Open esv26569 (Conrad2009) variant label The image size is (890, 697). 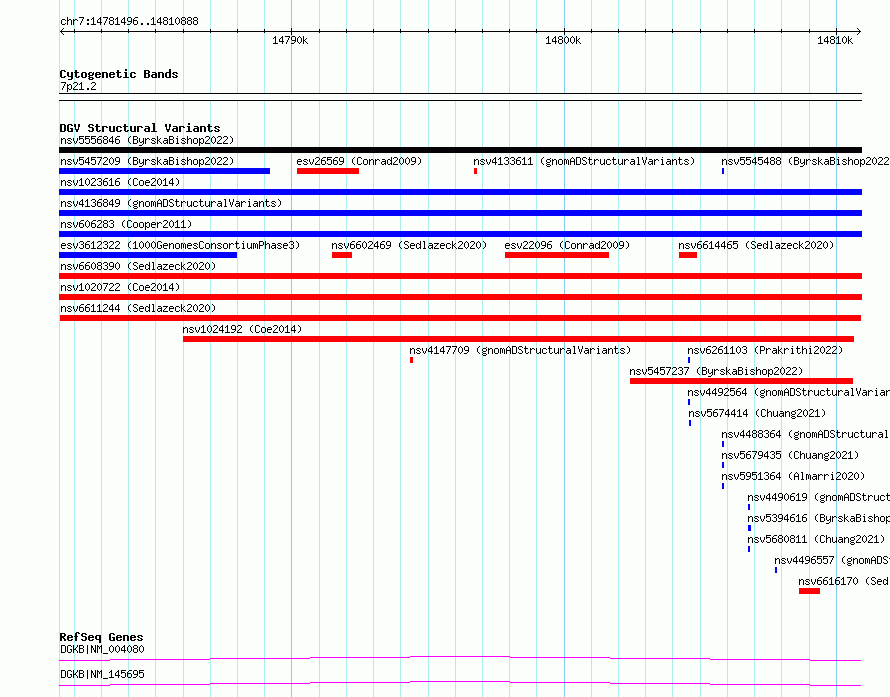[x=359, y=161]
